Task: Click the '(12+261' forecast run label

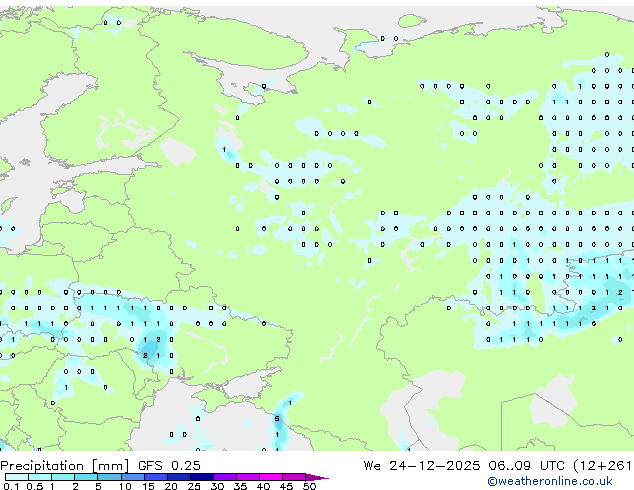Action: pyautogui.click(x=602, y=466)
